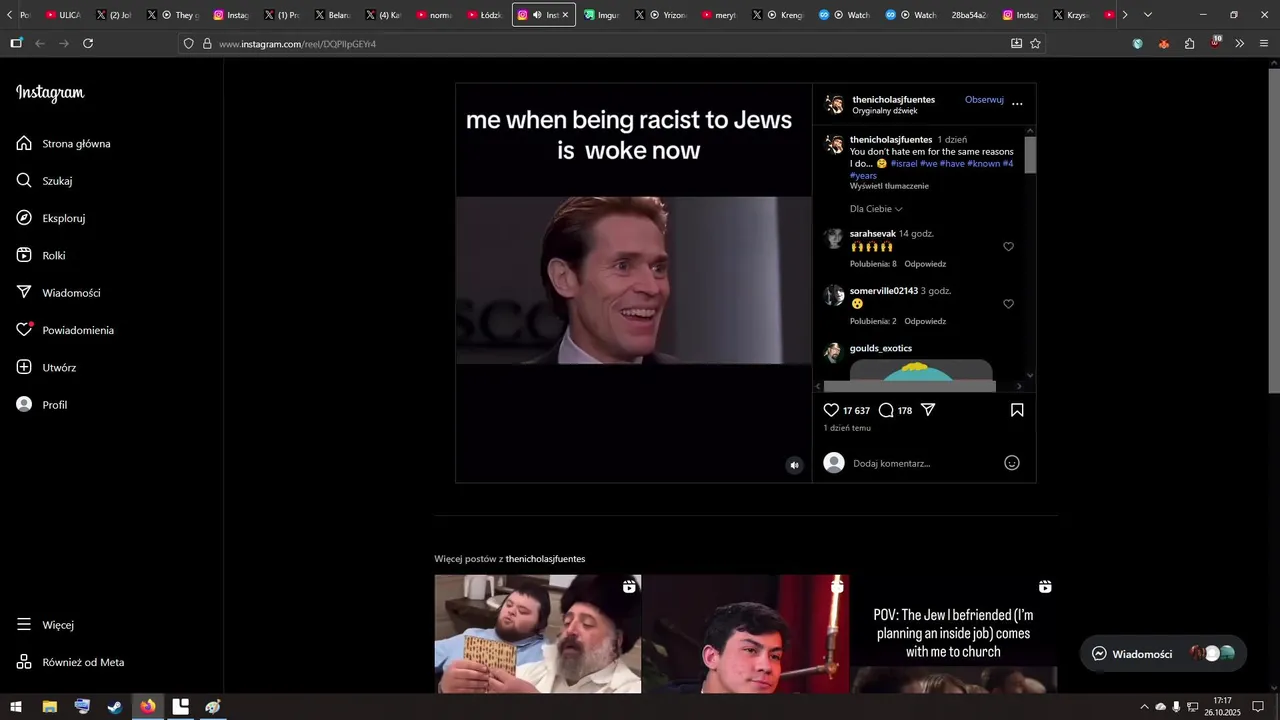View Polubienia: 8 likes on sarahsevak comment
This screenshot has width=1280, height=720.
[x=873, y=264]
